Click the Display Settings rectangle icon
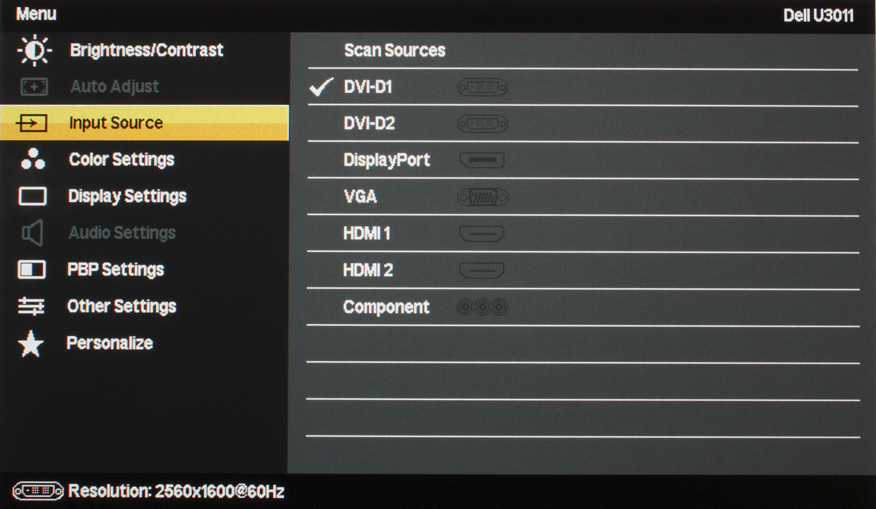Viewport: 876px width, 509px height. (33, 196)
